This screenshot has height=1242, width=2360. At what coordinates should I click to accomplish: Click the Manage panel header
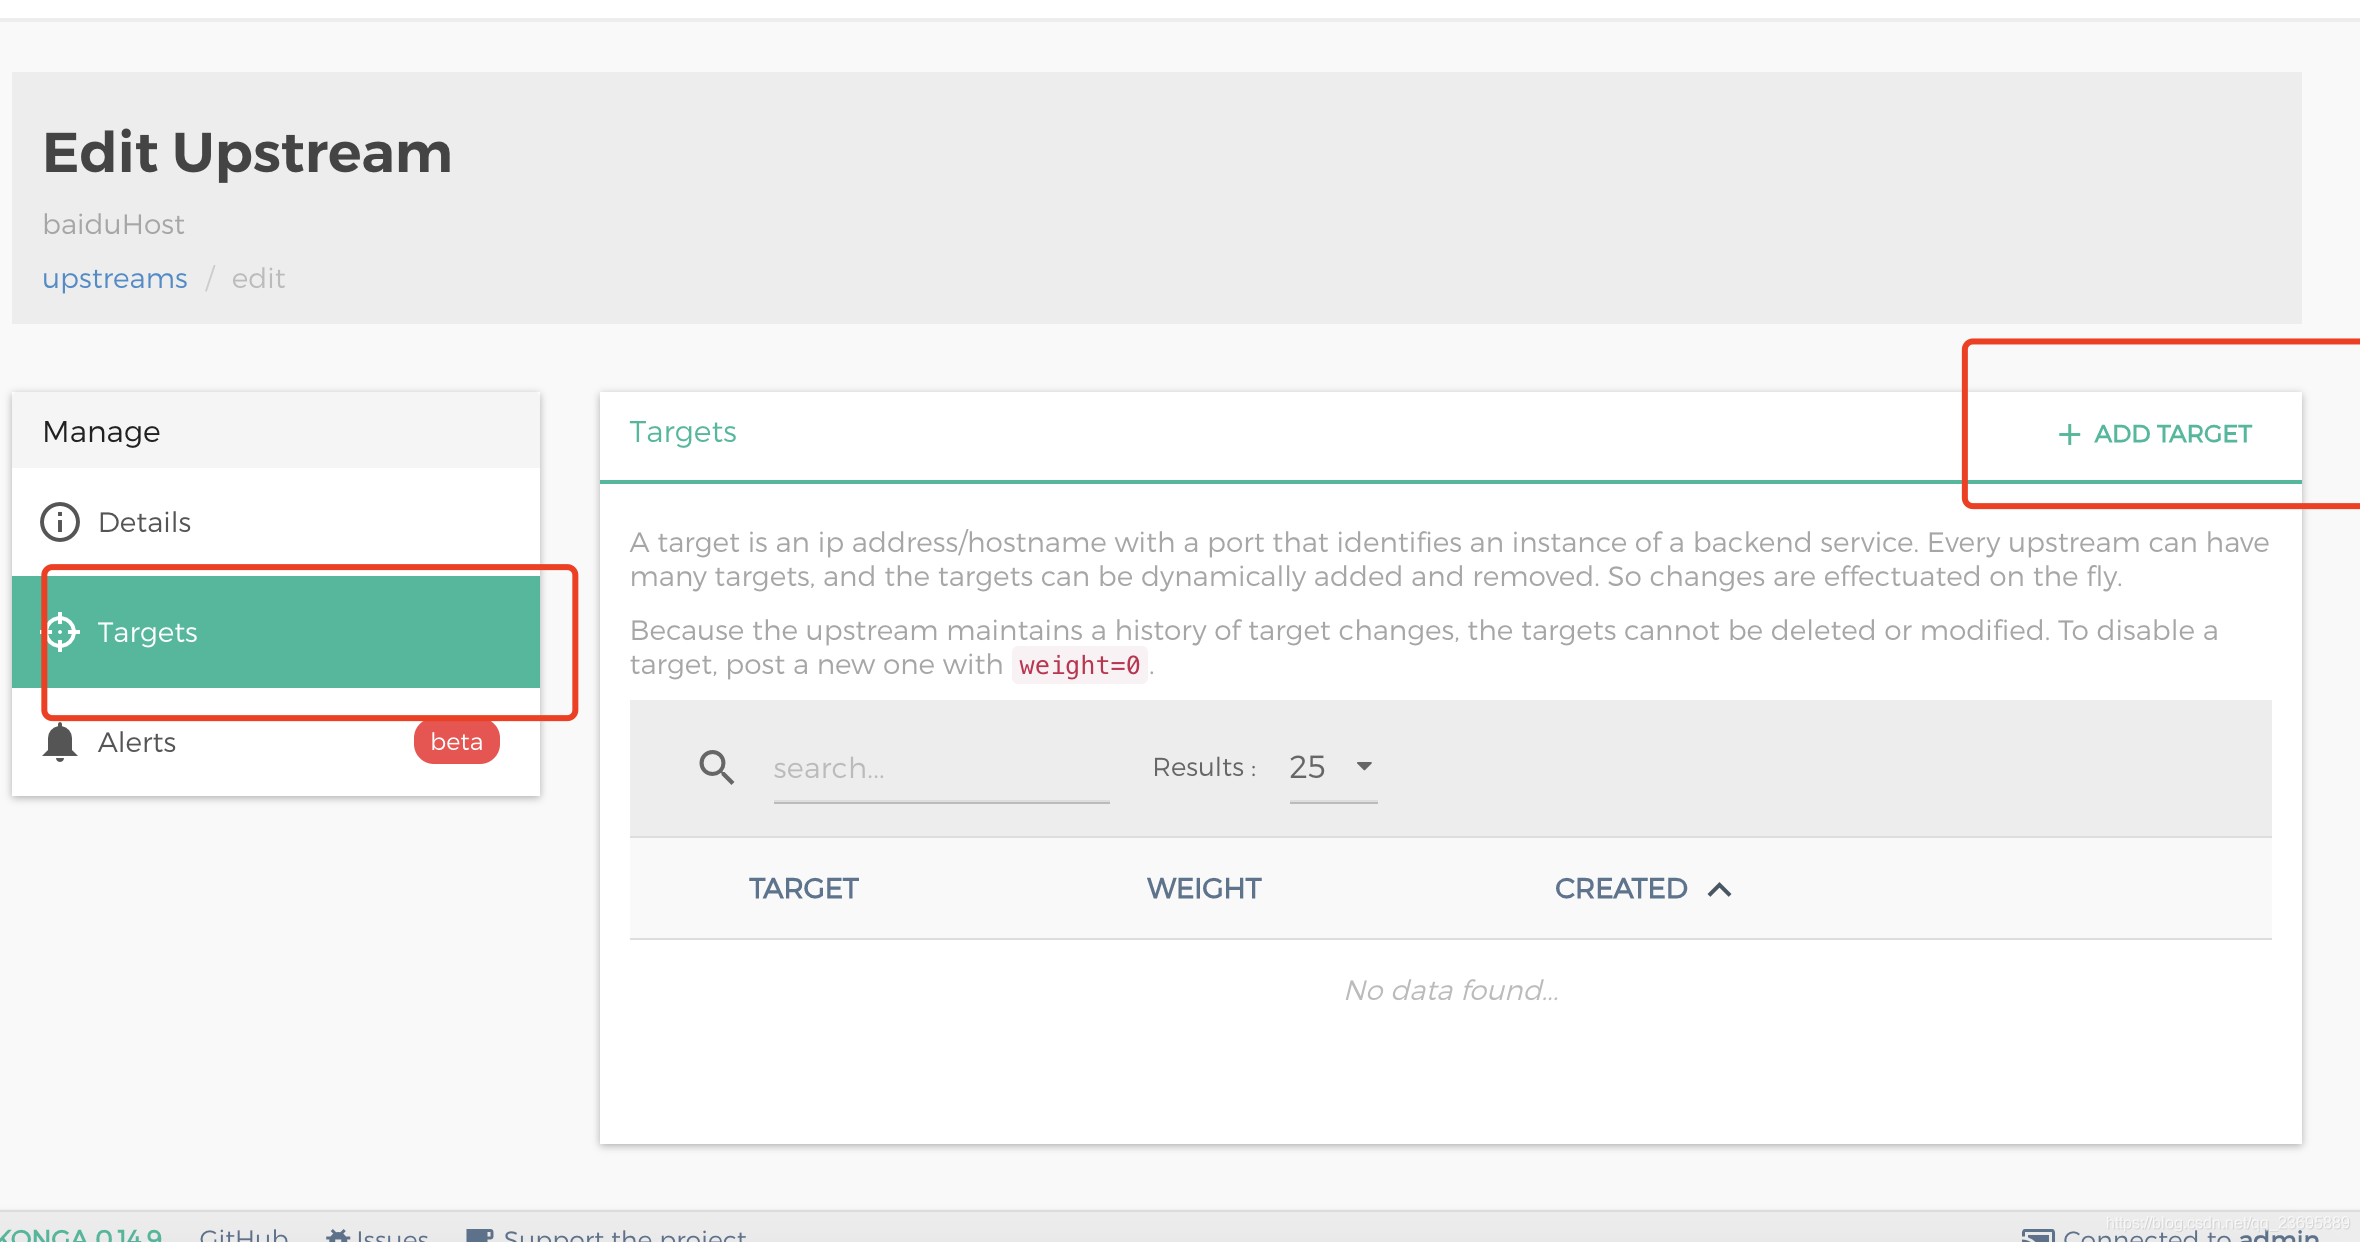(x=276, y=431)
